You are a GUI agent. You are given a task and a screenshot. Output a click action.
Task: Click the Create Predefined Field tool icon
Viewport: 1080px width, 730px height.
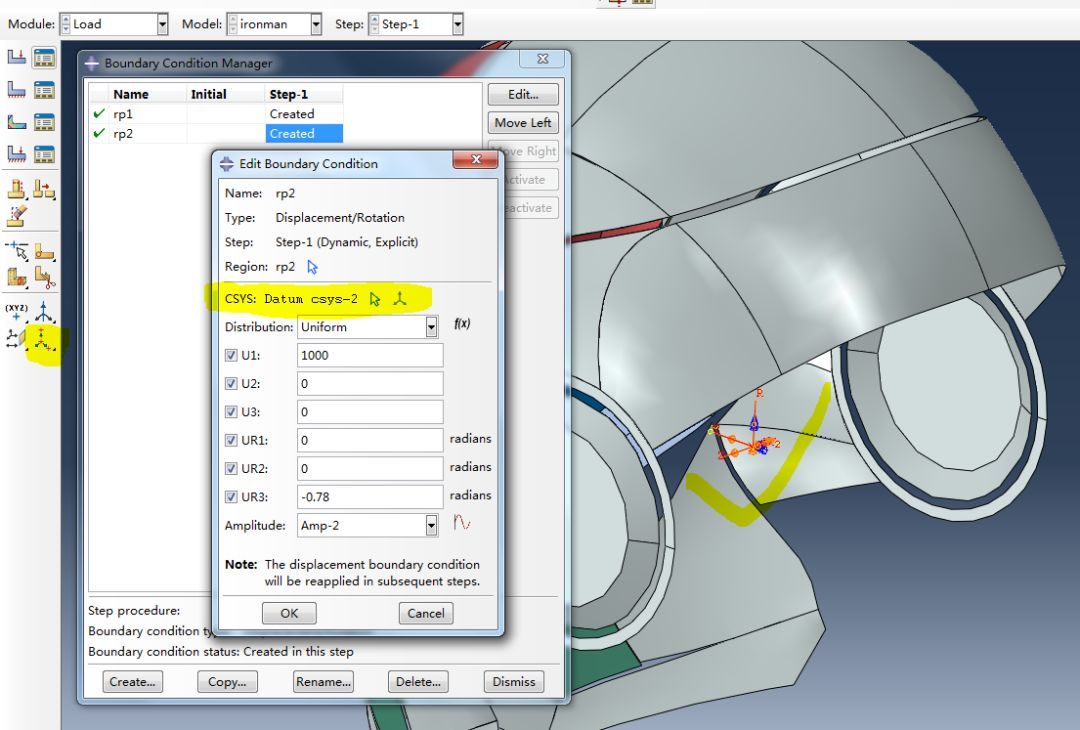click(x=16, y=122)
